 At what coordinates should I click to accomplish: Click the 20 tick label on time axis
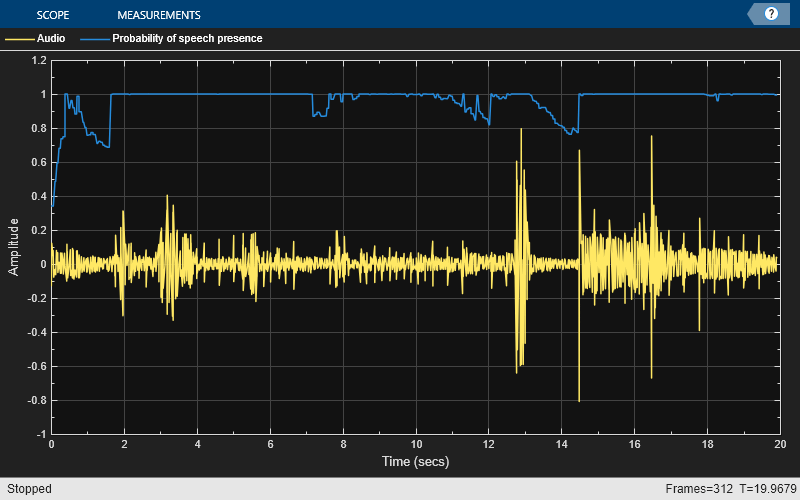tap(780, 445)
